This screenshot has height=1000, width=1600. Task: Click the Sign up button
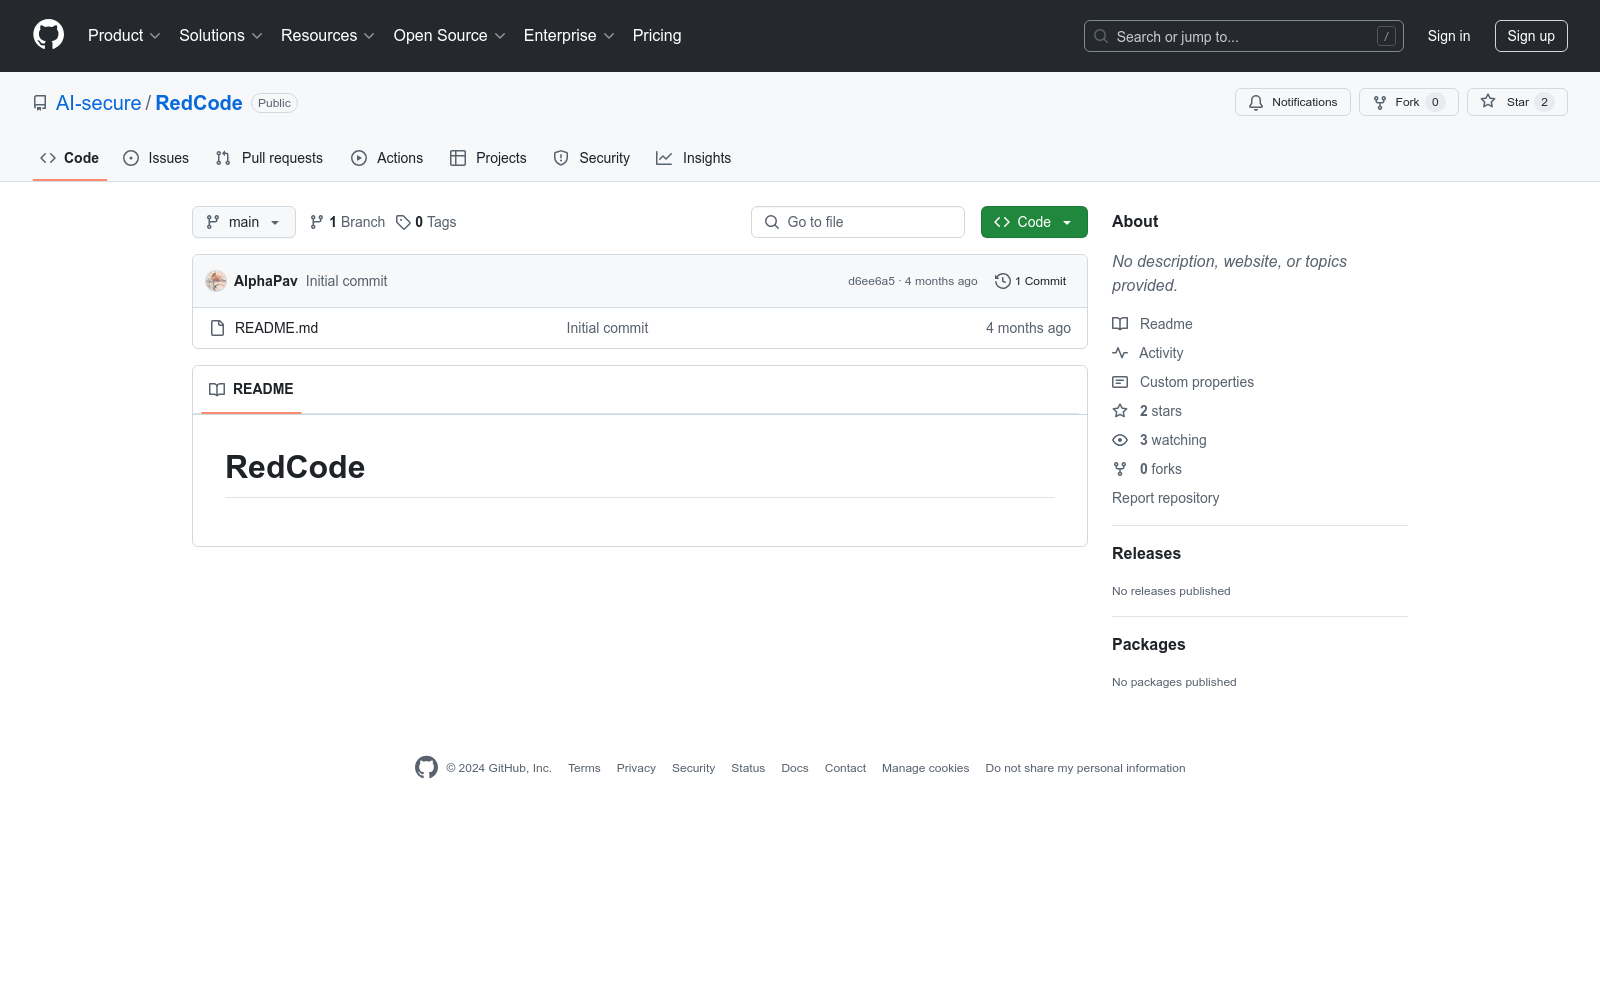pyautogui.click(x=1531, y=36)
